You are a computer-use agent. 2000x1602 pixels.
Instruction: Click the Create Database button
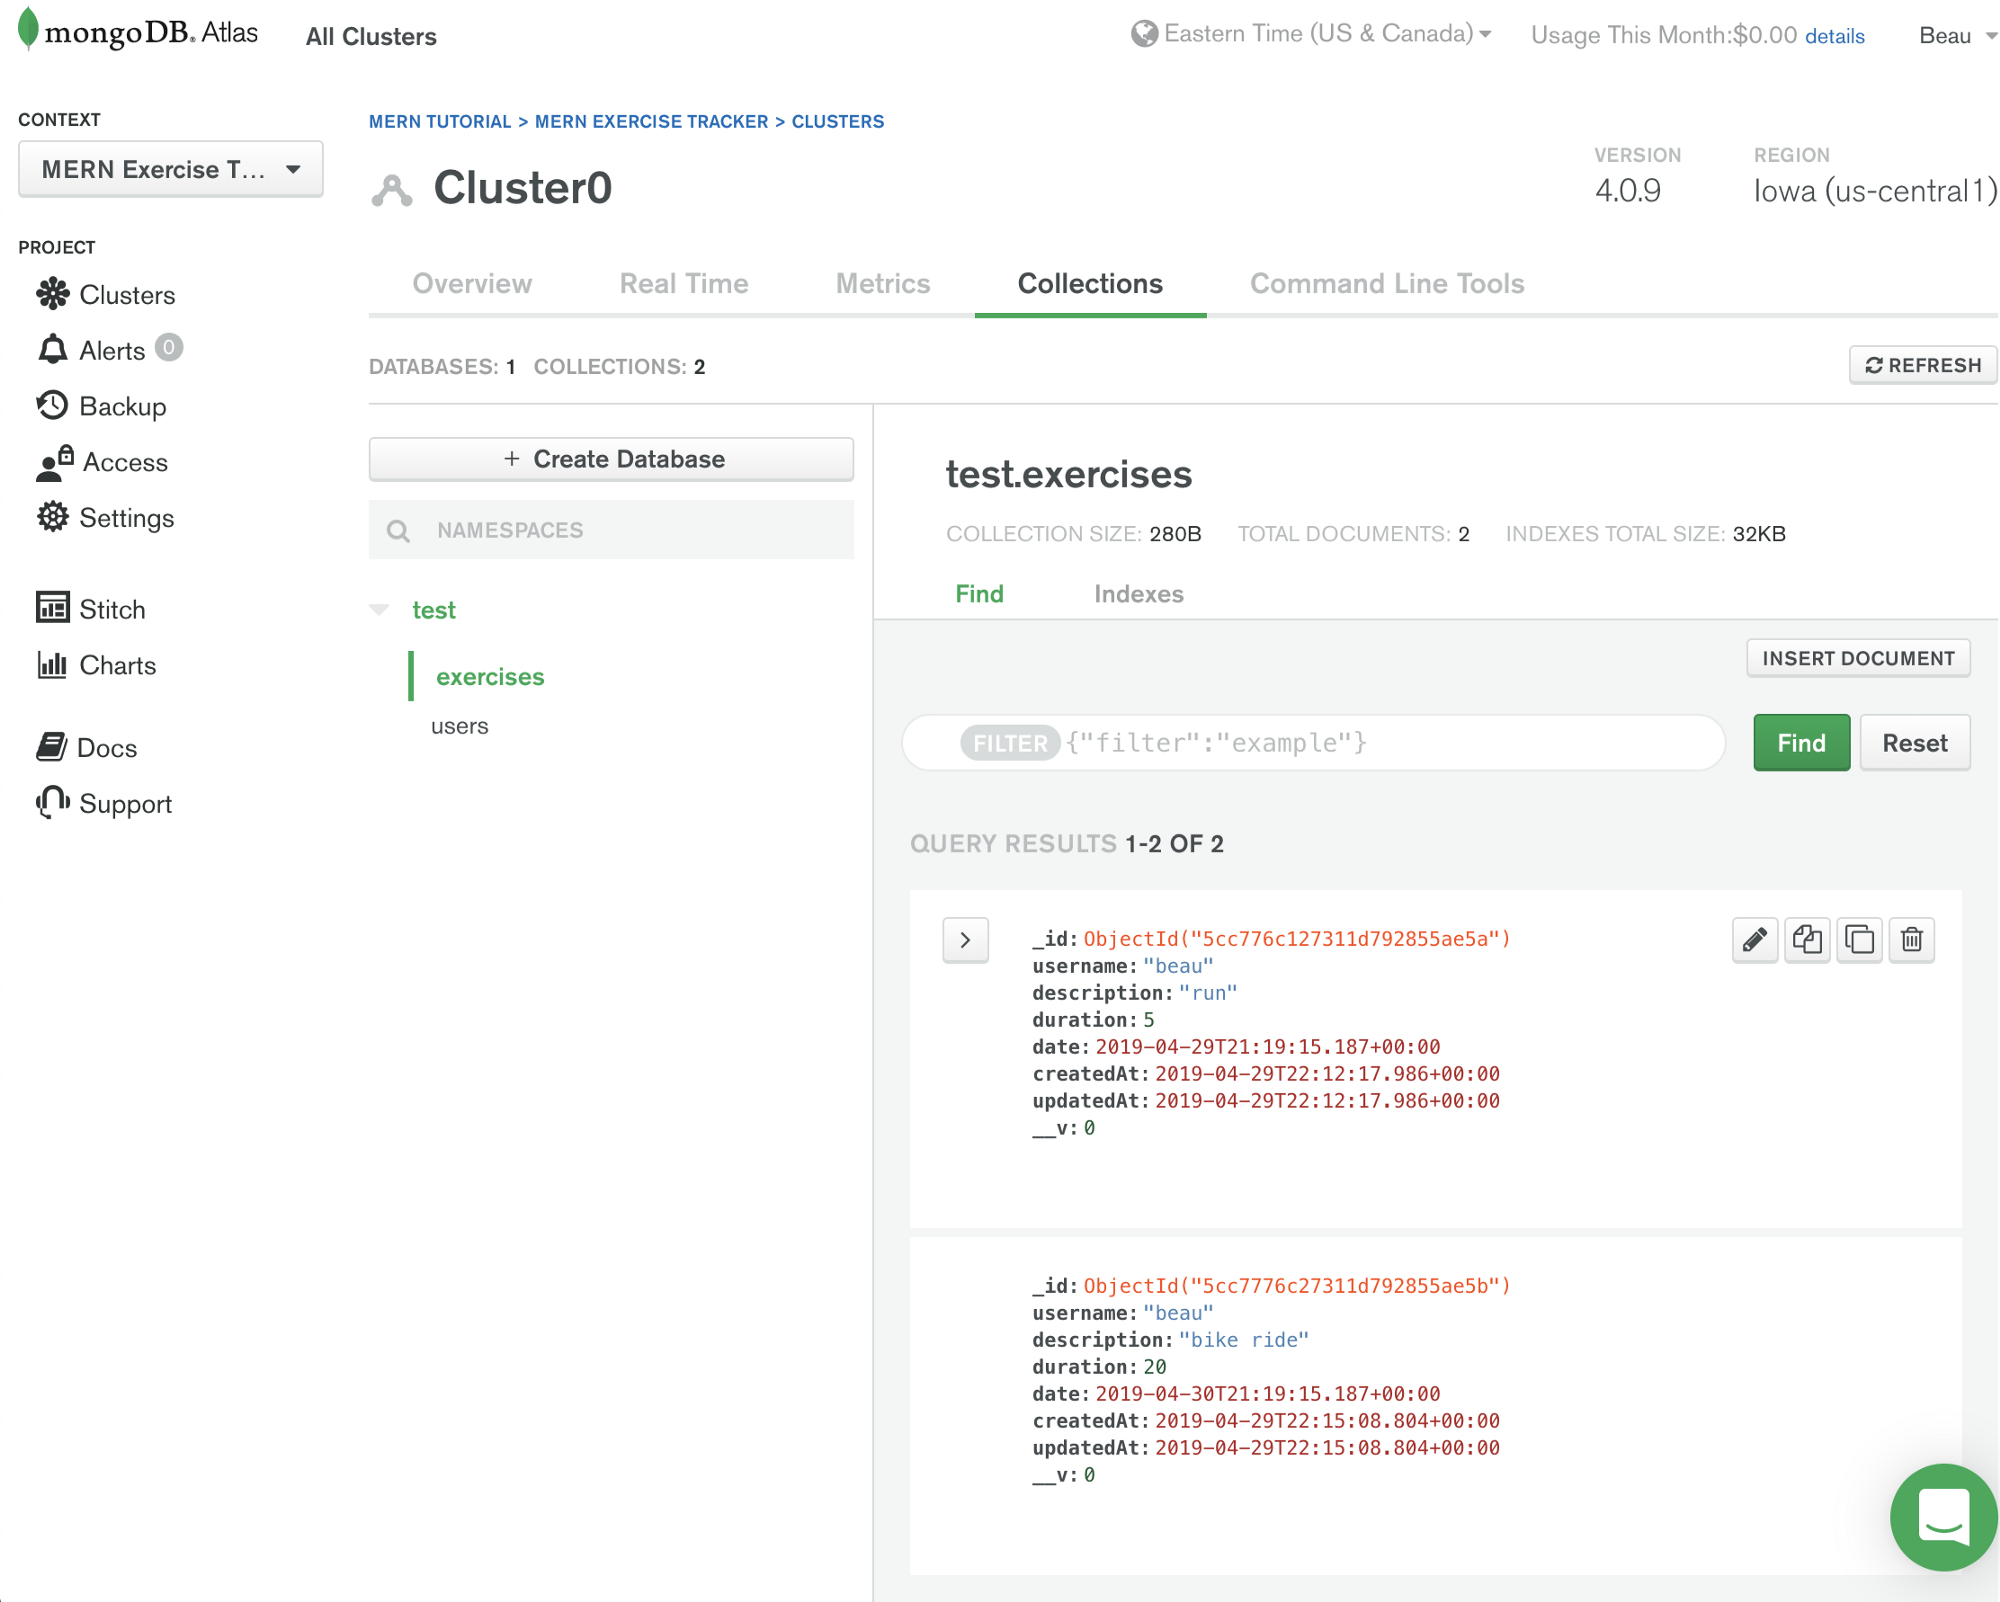pos(611,459)
